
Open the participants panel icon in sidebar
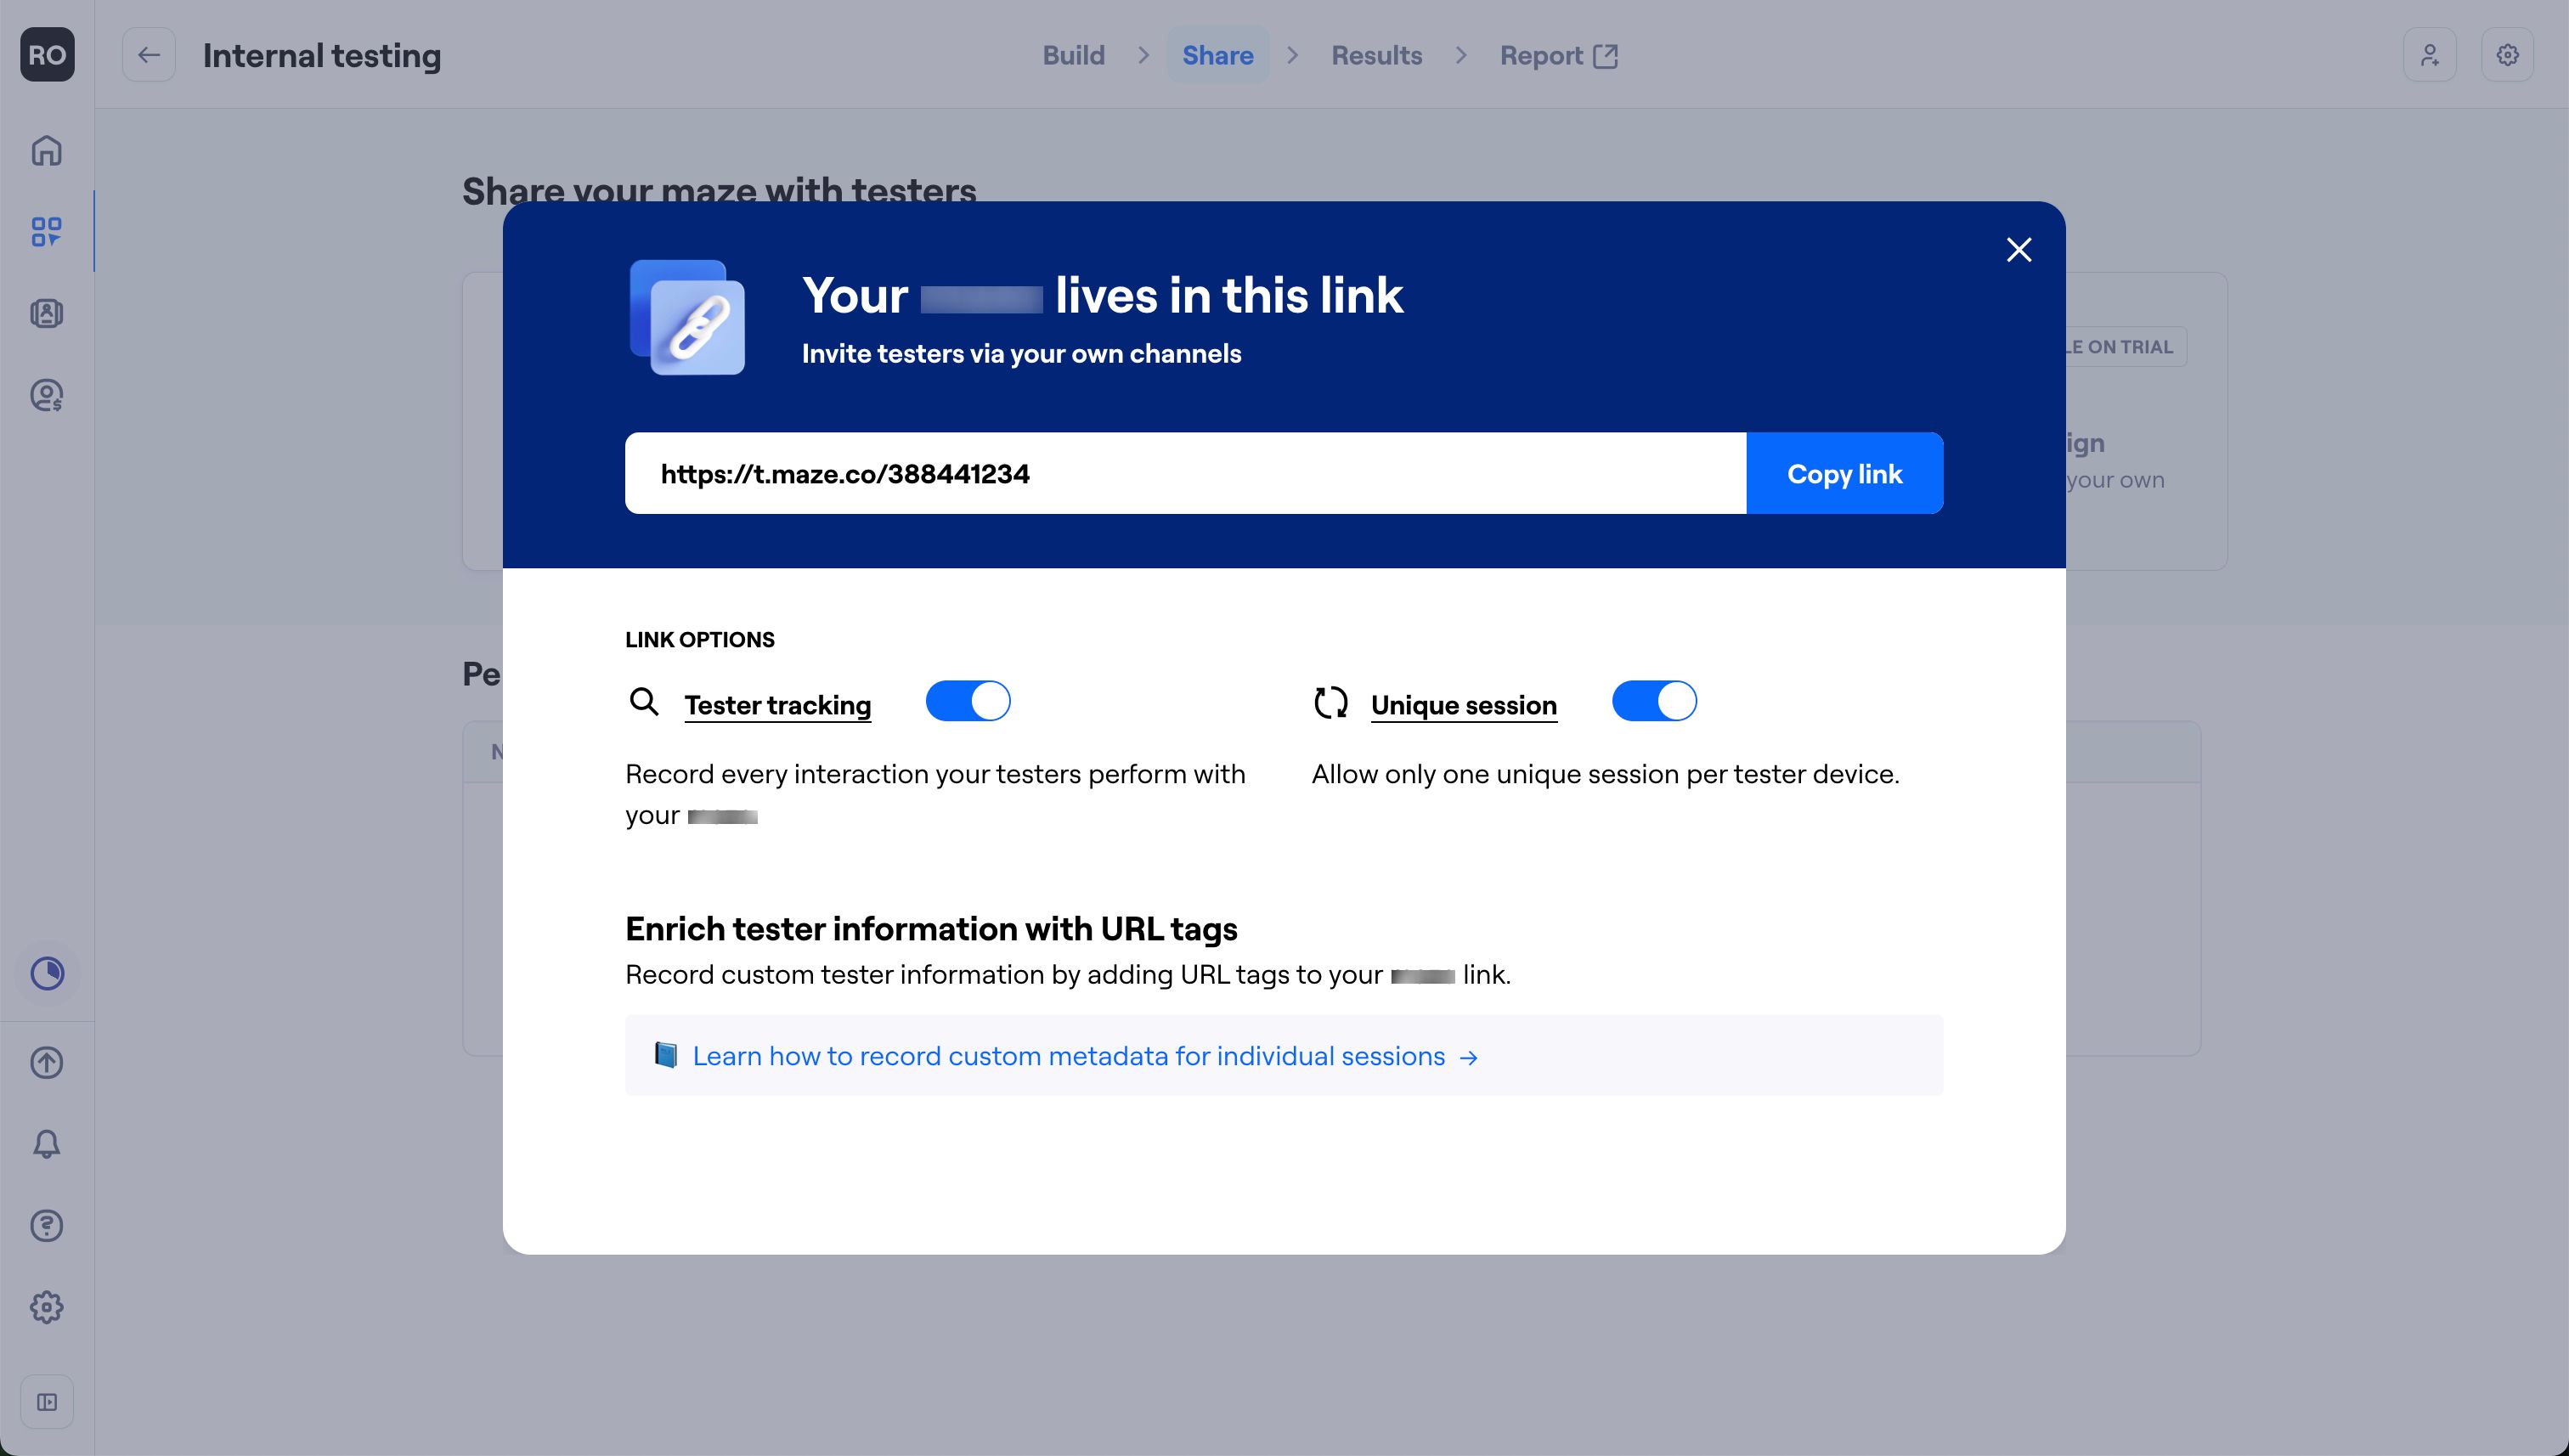(x=47, y=314)
